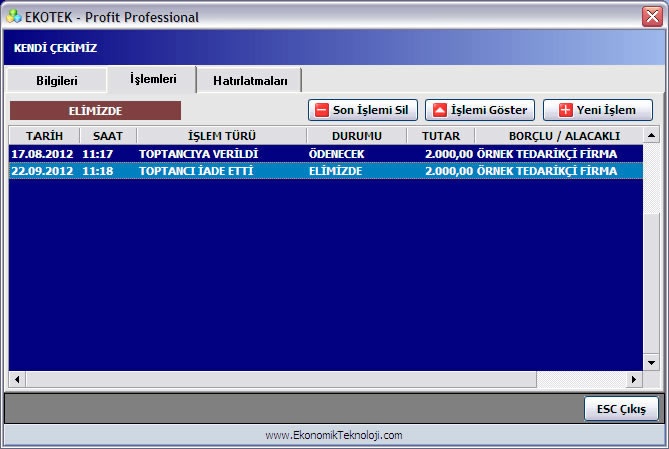Show the transaction via İşlemi Göster button
The height and width of the screenshot is (449, 669).
[480, 110]
